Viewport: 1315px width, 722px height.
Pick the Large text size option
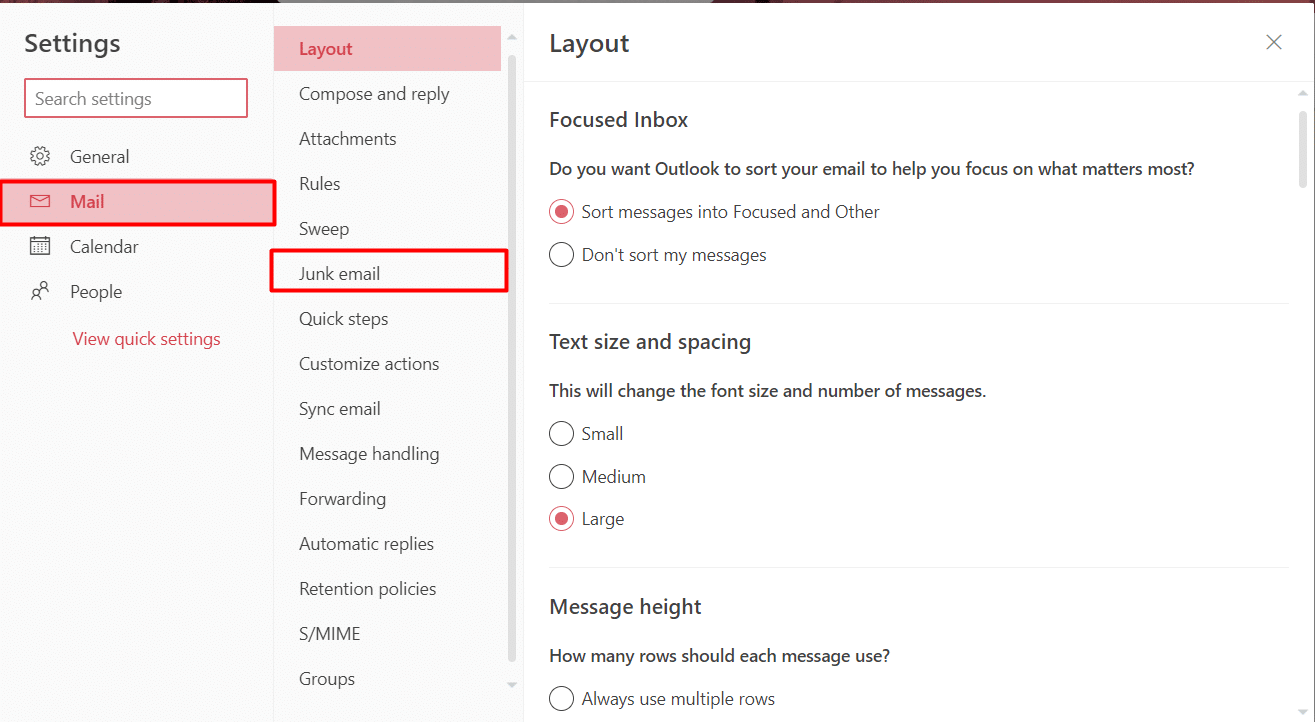[x=562, y=520]
